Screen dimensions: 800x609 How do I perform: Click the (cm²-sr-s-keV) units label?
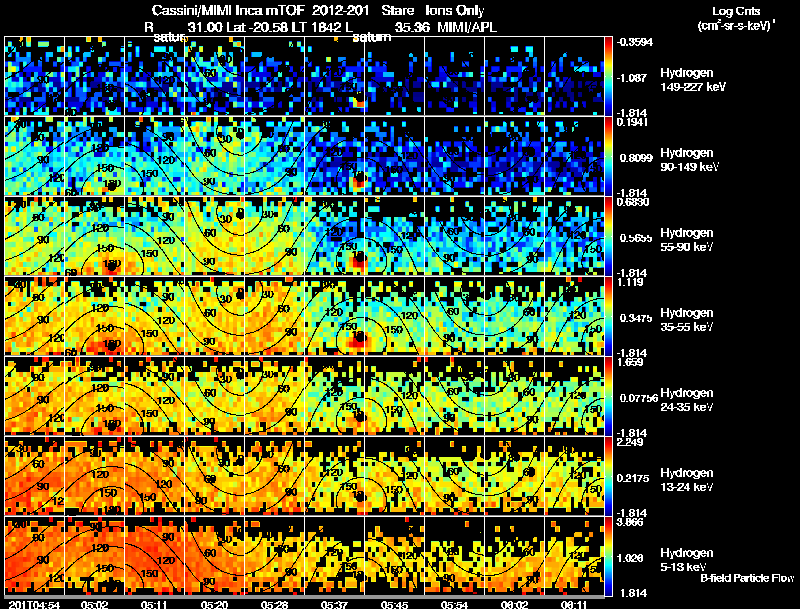pos(737,26)
